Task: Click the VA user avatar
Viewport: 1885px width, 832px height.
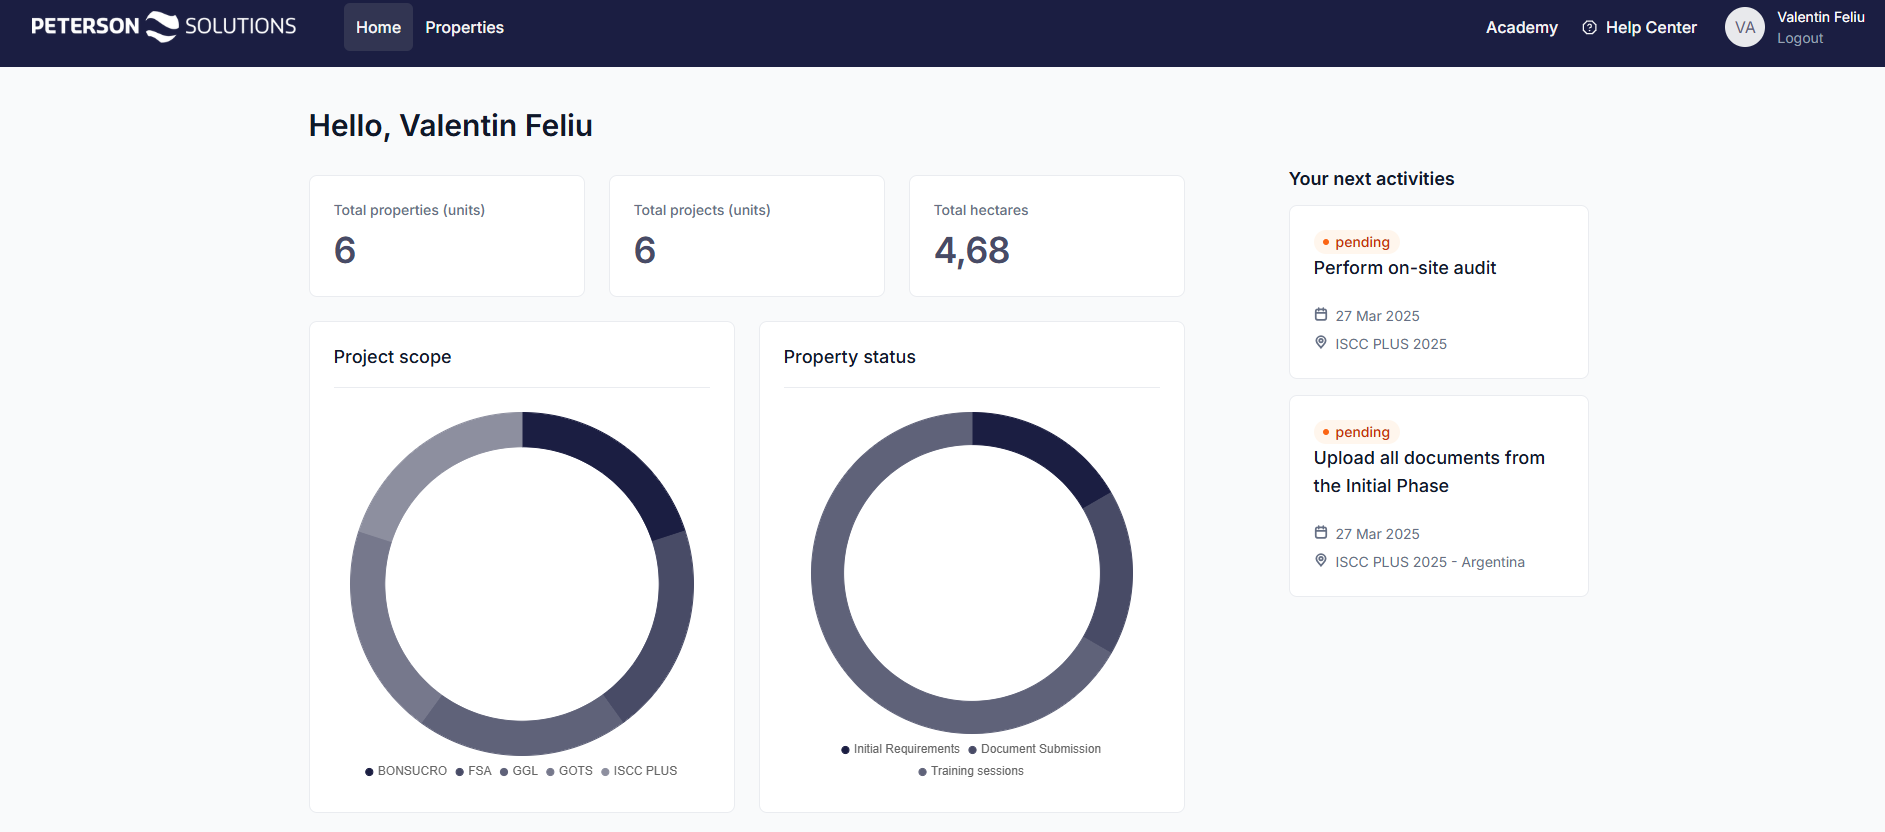Action: click(x=1744, y=28)
